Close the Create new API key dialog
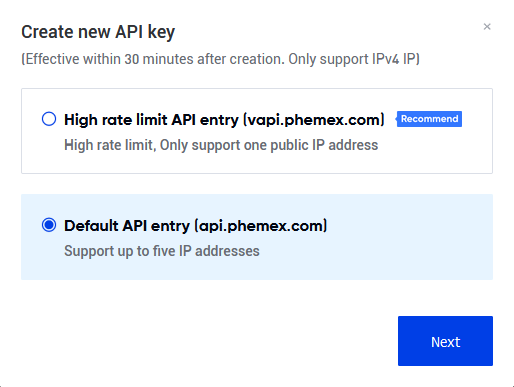 click(487, 27)
